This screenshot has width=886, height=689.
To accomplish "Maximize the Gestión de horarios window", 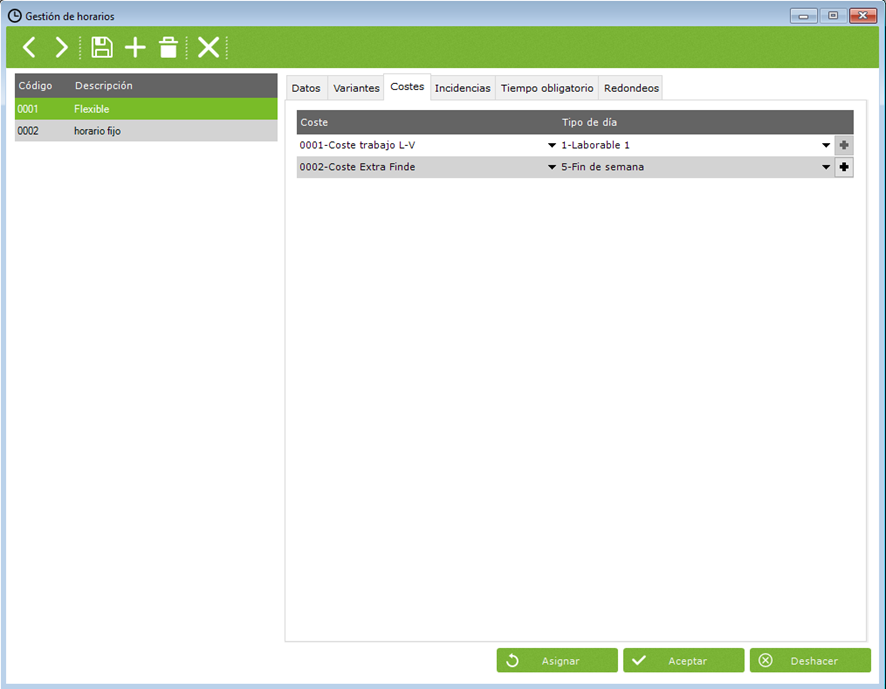I will (833, 16).
